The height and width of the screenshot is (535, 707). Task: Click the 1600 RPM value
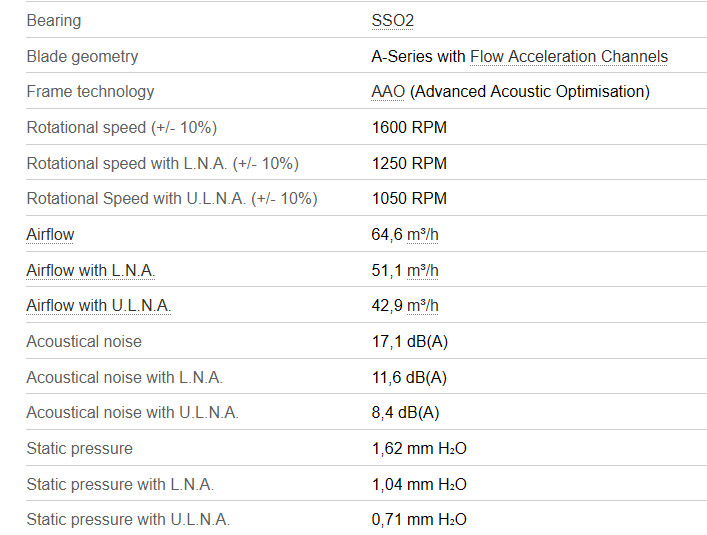409,127
